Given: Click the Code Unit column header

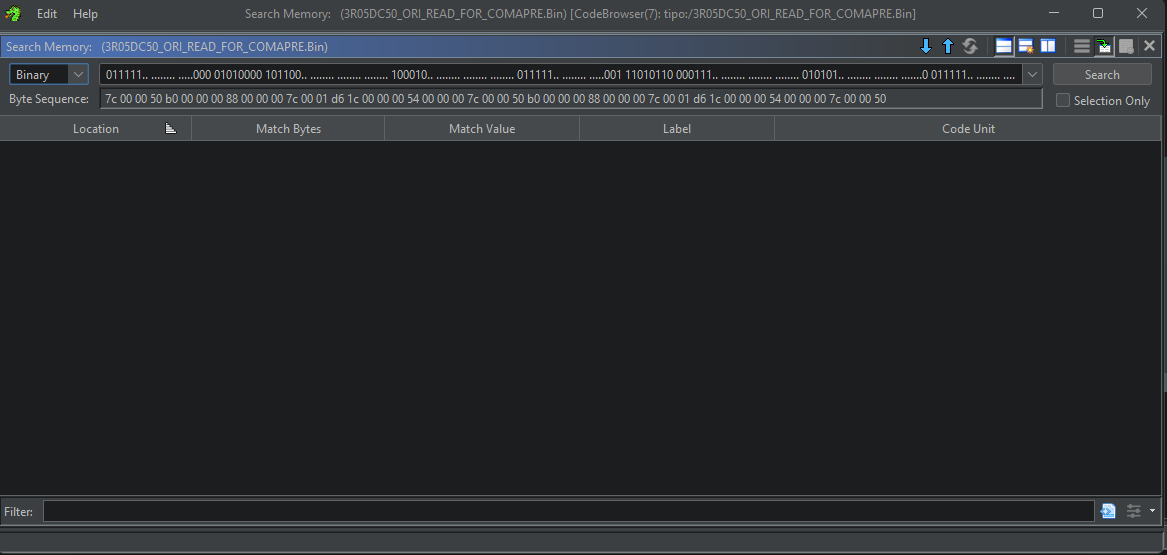Looking at the screenshot, I should coord(968,129).
